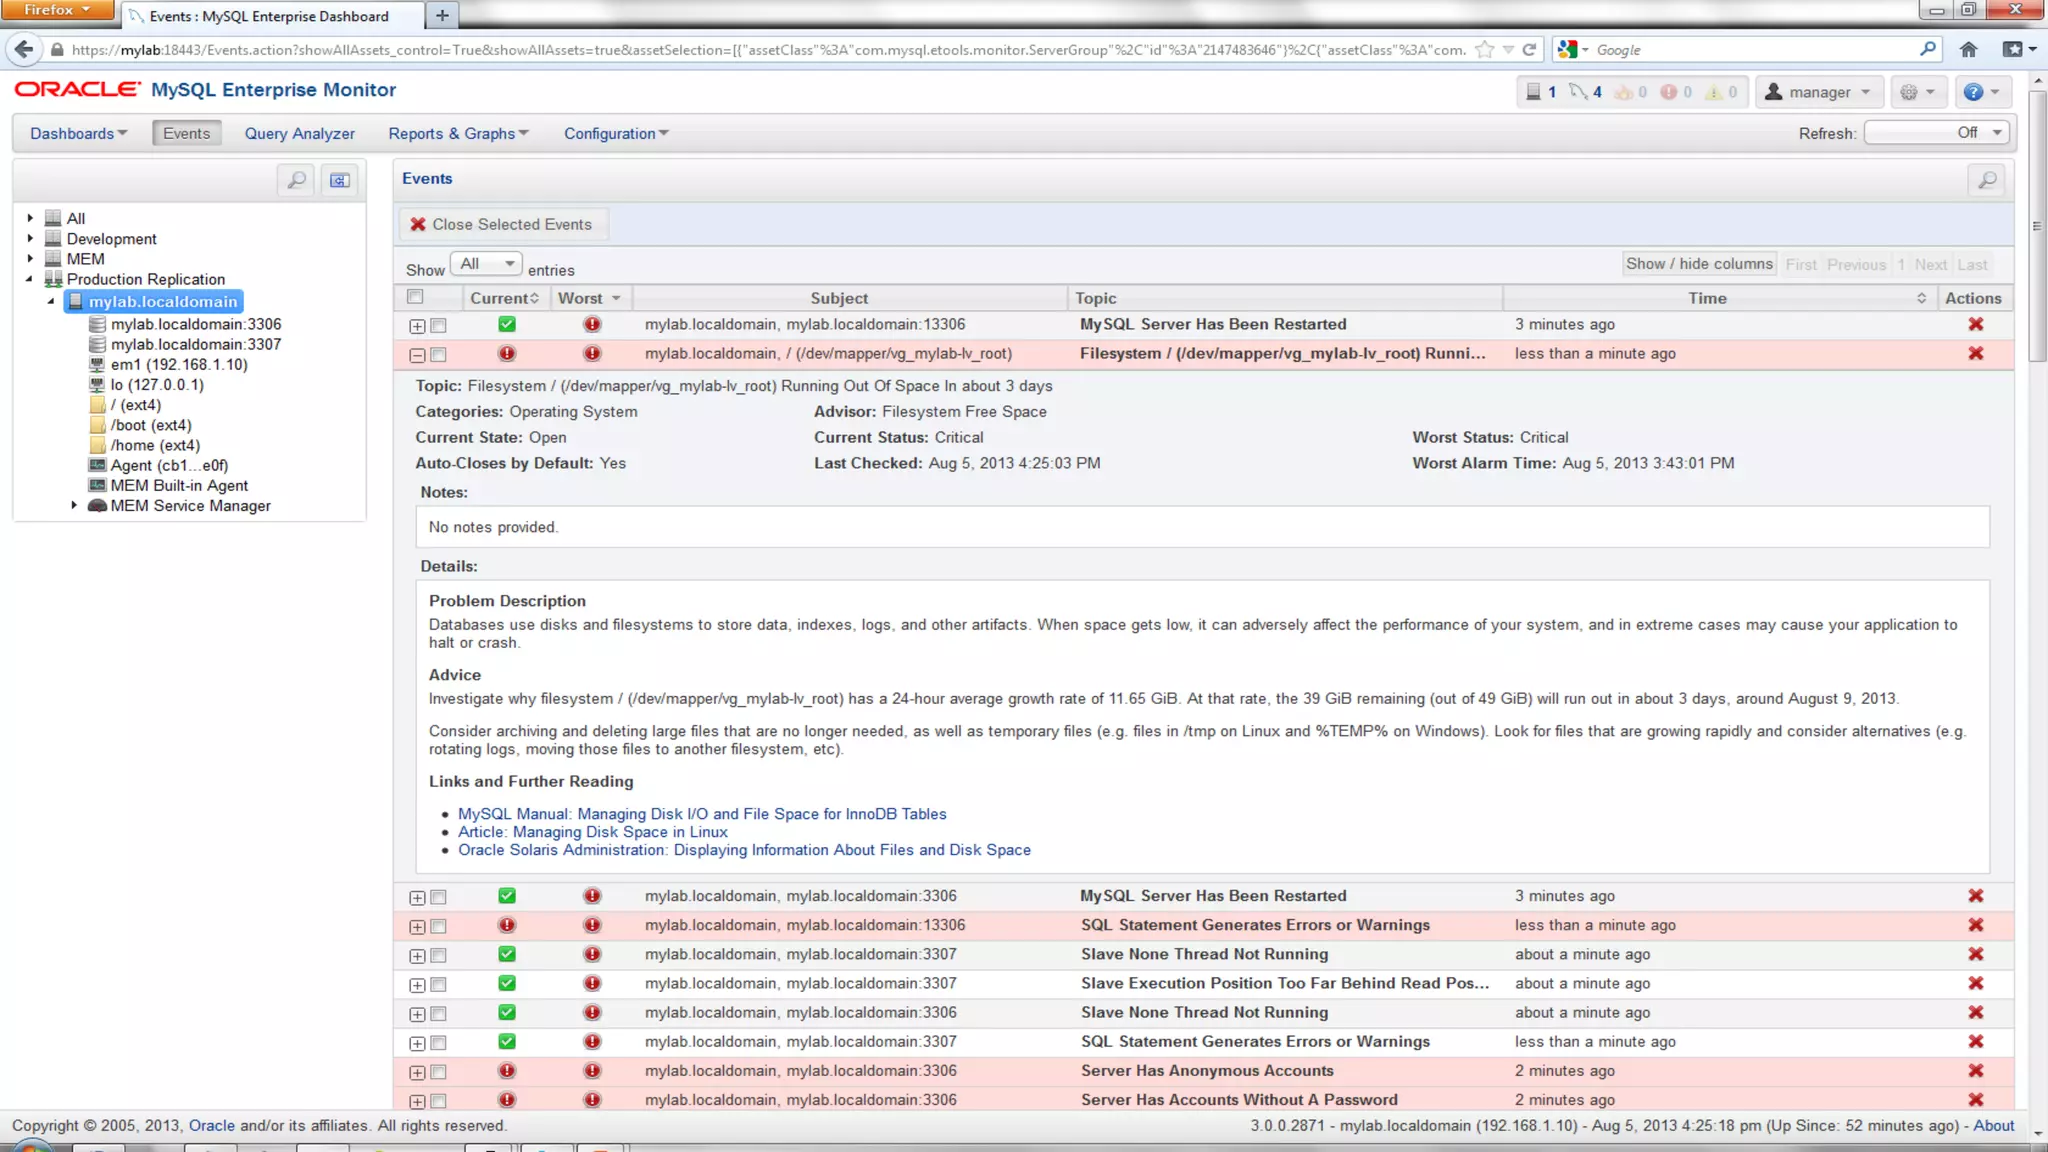
Task: Click Worst critical icon for Server Has Anonymous Accounts
Action: click(x=592, y=1070)
